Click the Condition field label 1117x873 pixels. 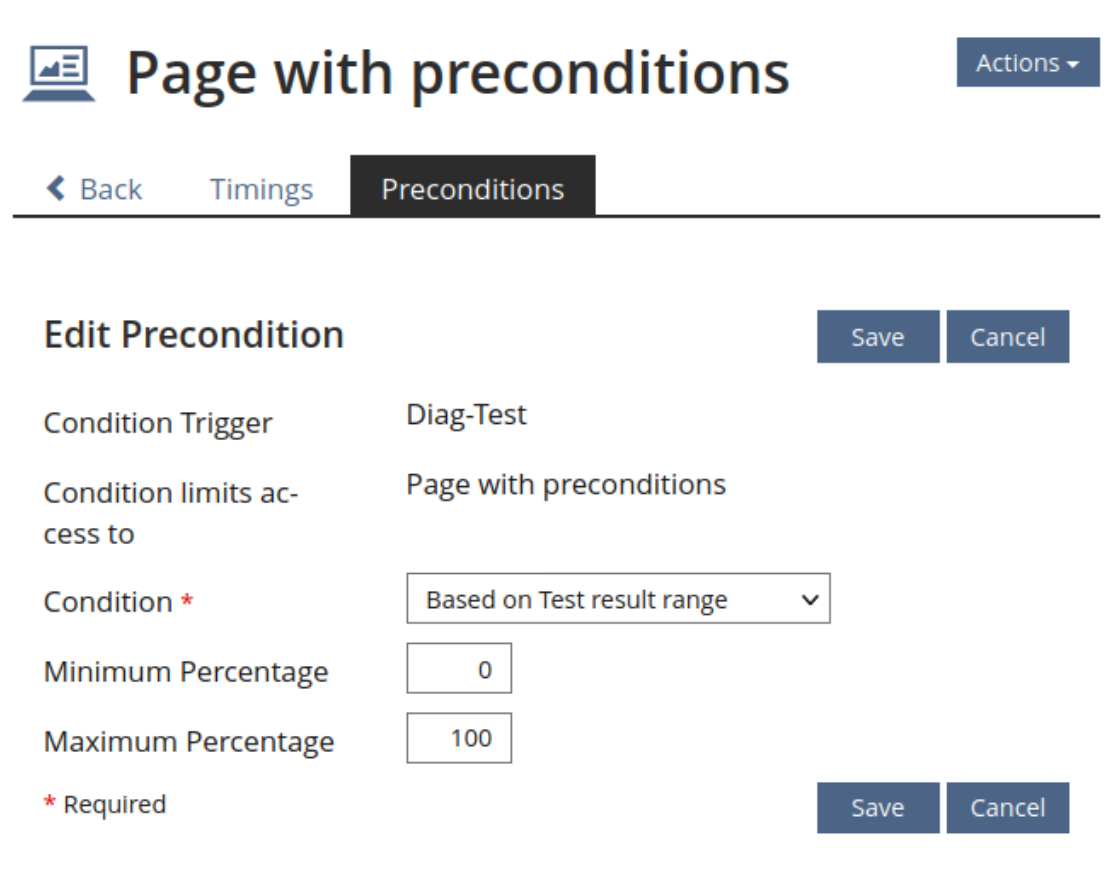[108, 602]
